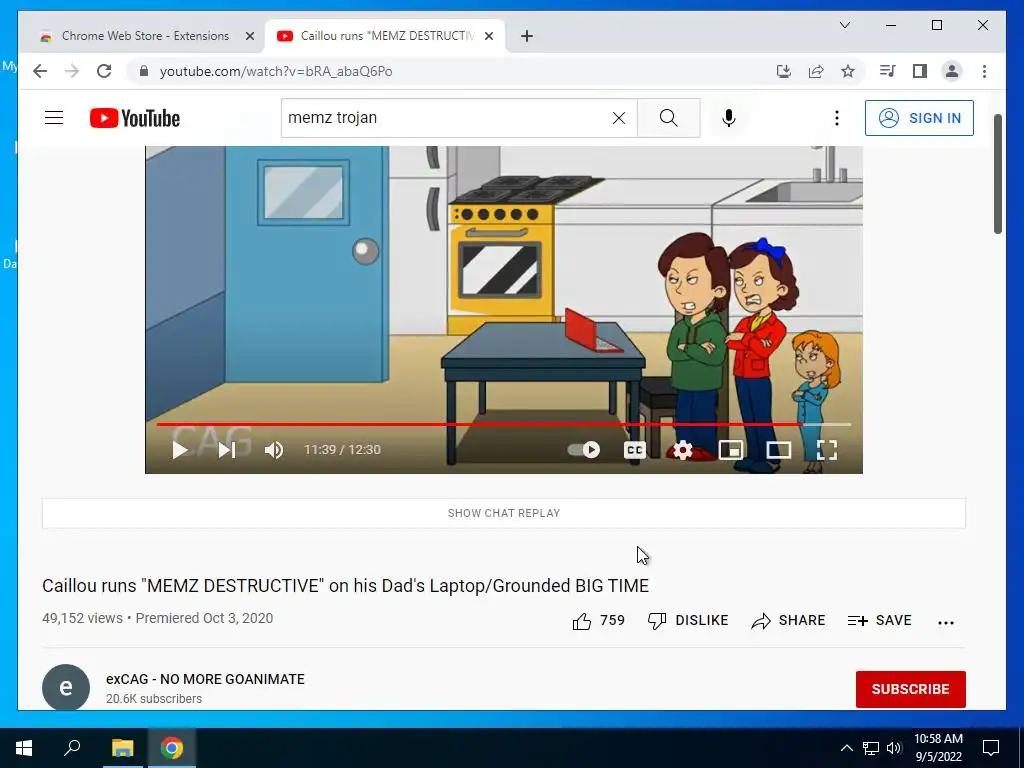This screenshot has height=768, width=1024.
Task: Switch to Chrome Web Store - Extensions tab
Action: coord(145,36)
